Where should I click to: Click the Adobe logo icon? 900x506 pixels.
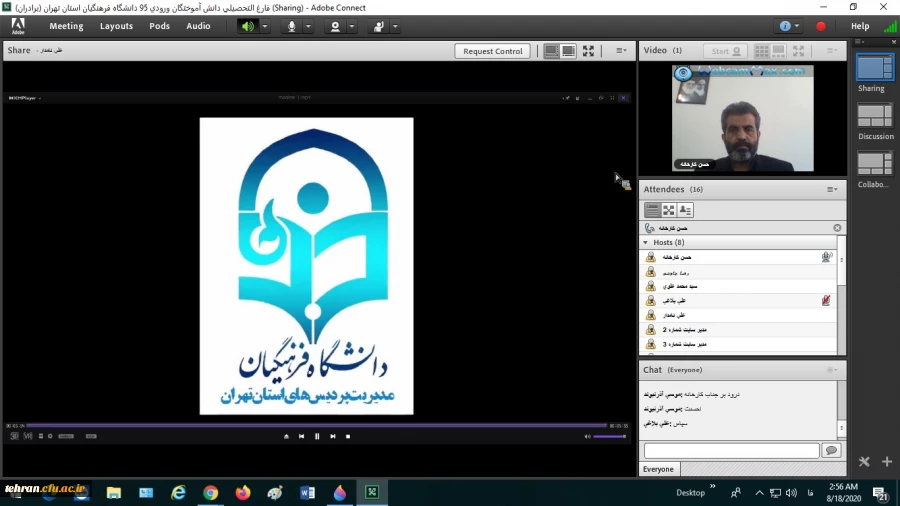18,26
